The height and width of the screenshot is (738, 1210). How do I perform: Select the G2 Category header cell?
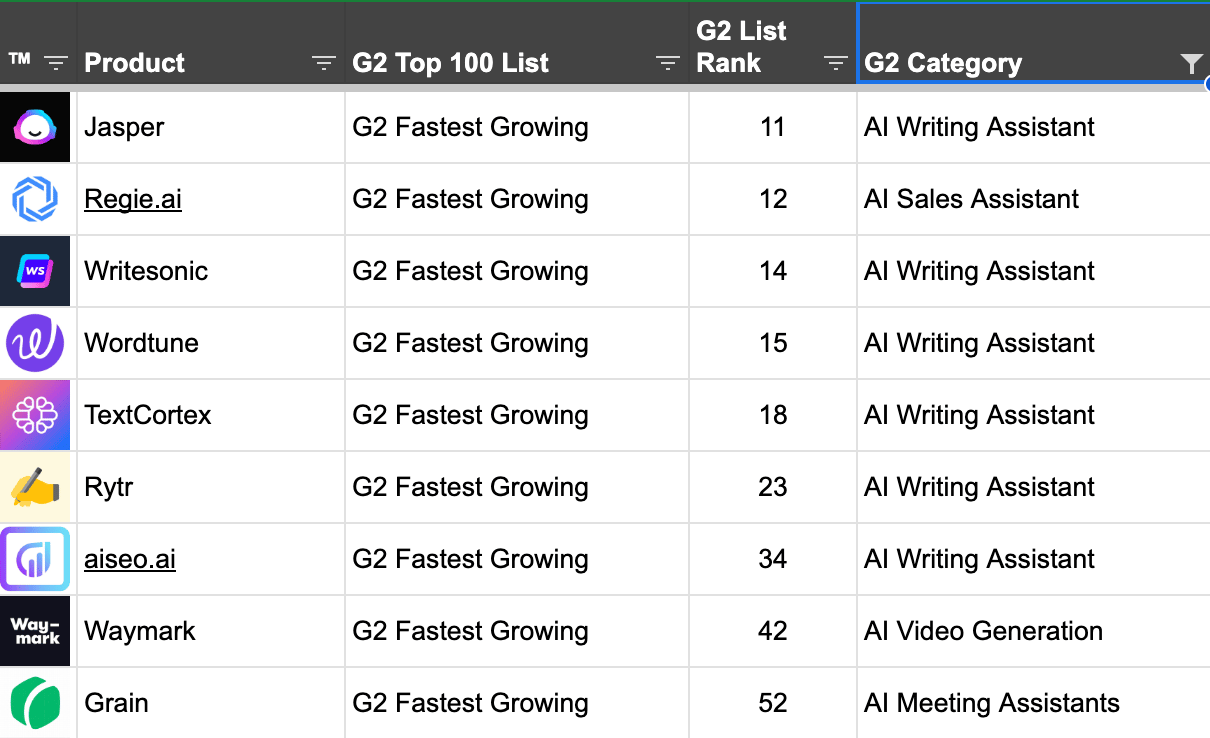coord(1033,42)
